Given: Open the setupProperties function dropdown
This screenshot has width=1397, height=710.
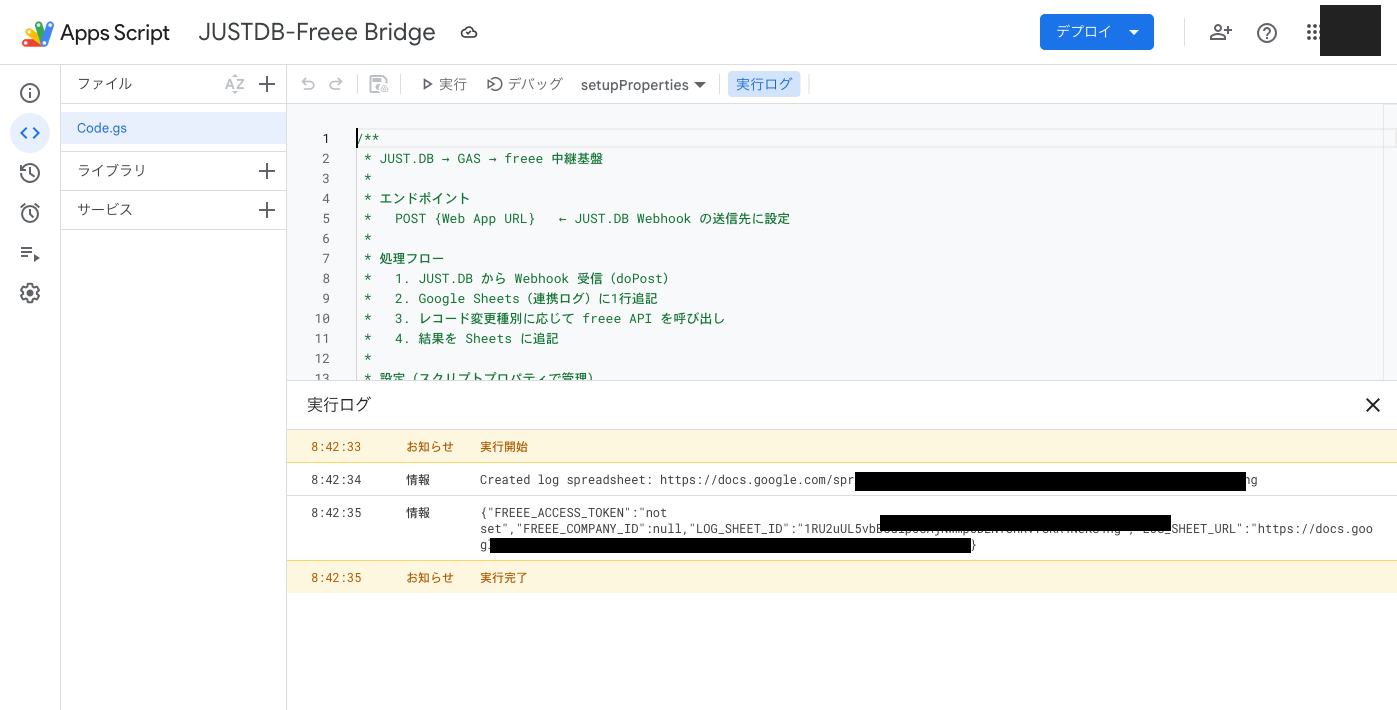Looking at the screenshot, I should click(643, 85).
